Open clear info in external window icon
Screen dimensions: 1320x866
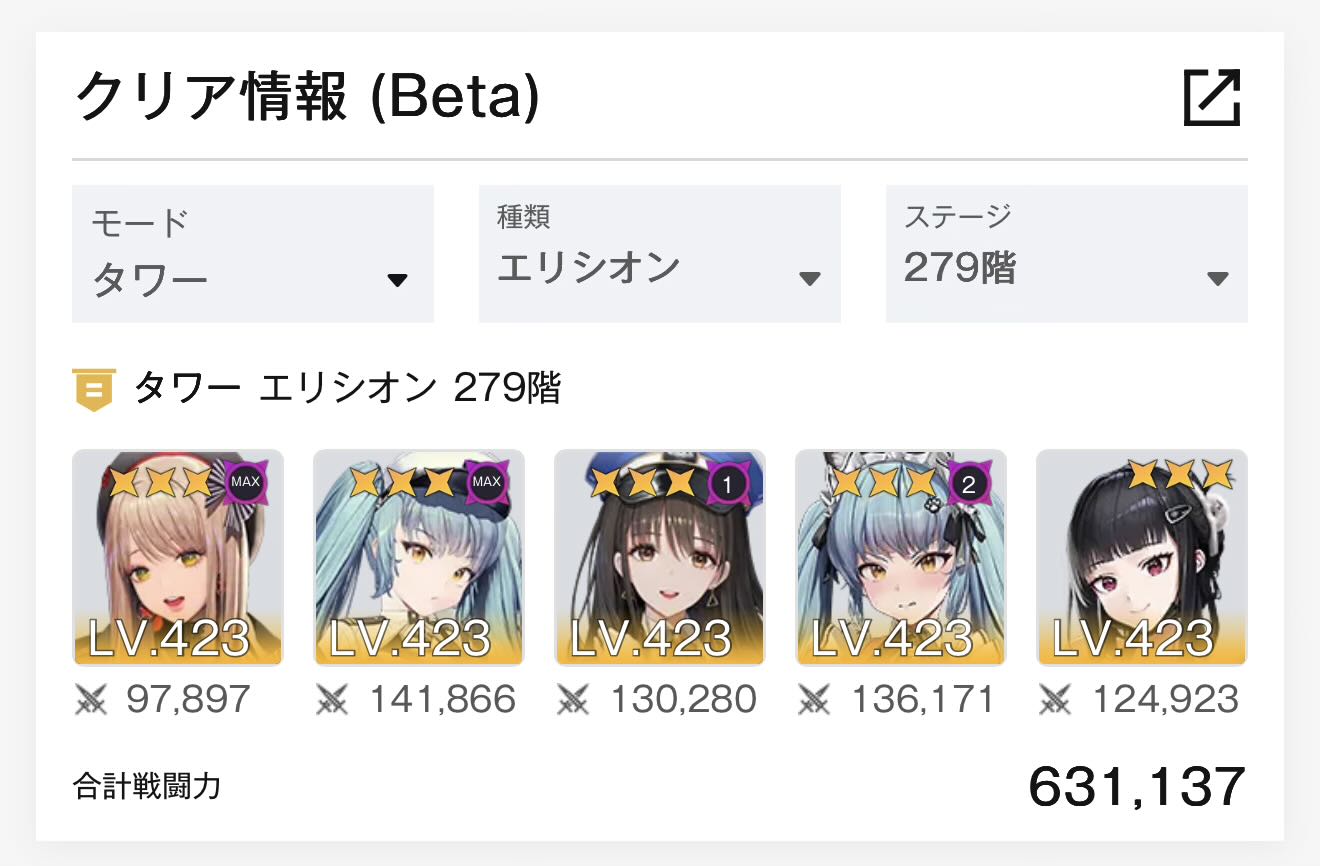pyautogui.click(x=1212, y=97)
